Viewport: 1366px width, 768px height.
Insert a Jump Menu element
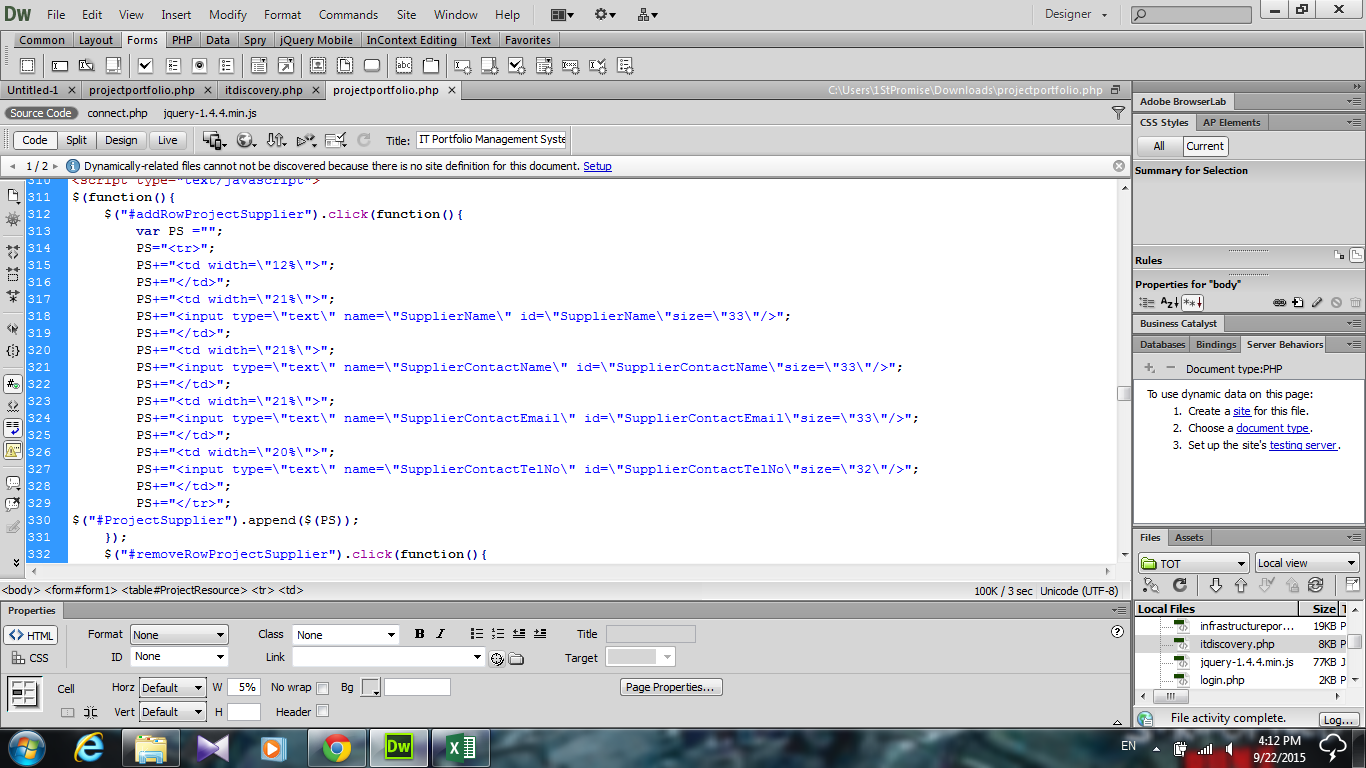click(286, 66)
